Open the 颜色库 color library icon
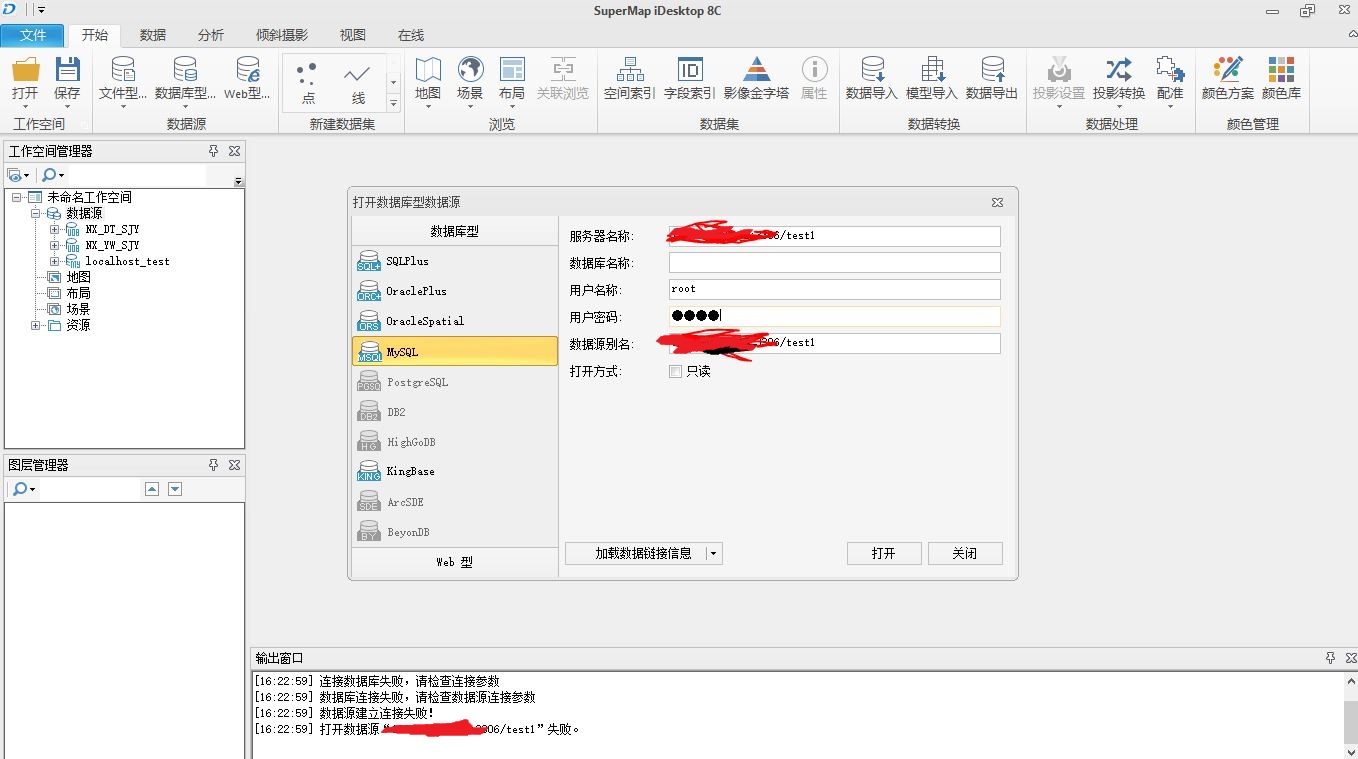Viewport: 1358px width, 759px height. (x=1281, y=70)
